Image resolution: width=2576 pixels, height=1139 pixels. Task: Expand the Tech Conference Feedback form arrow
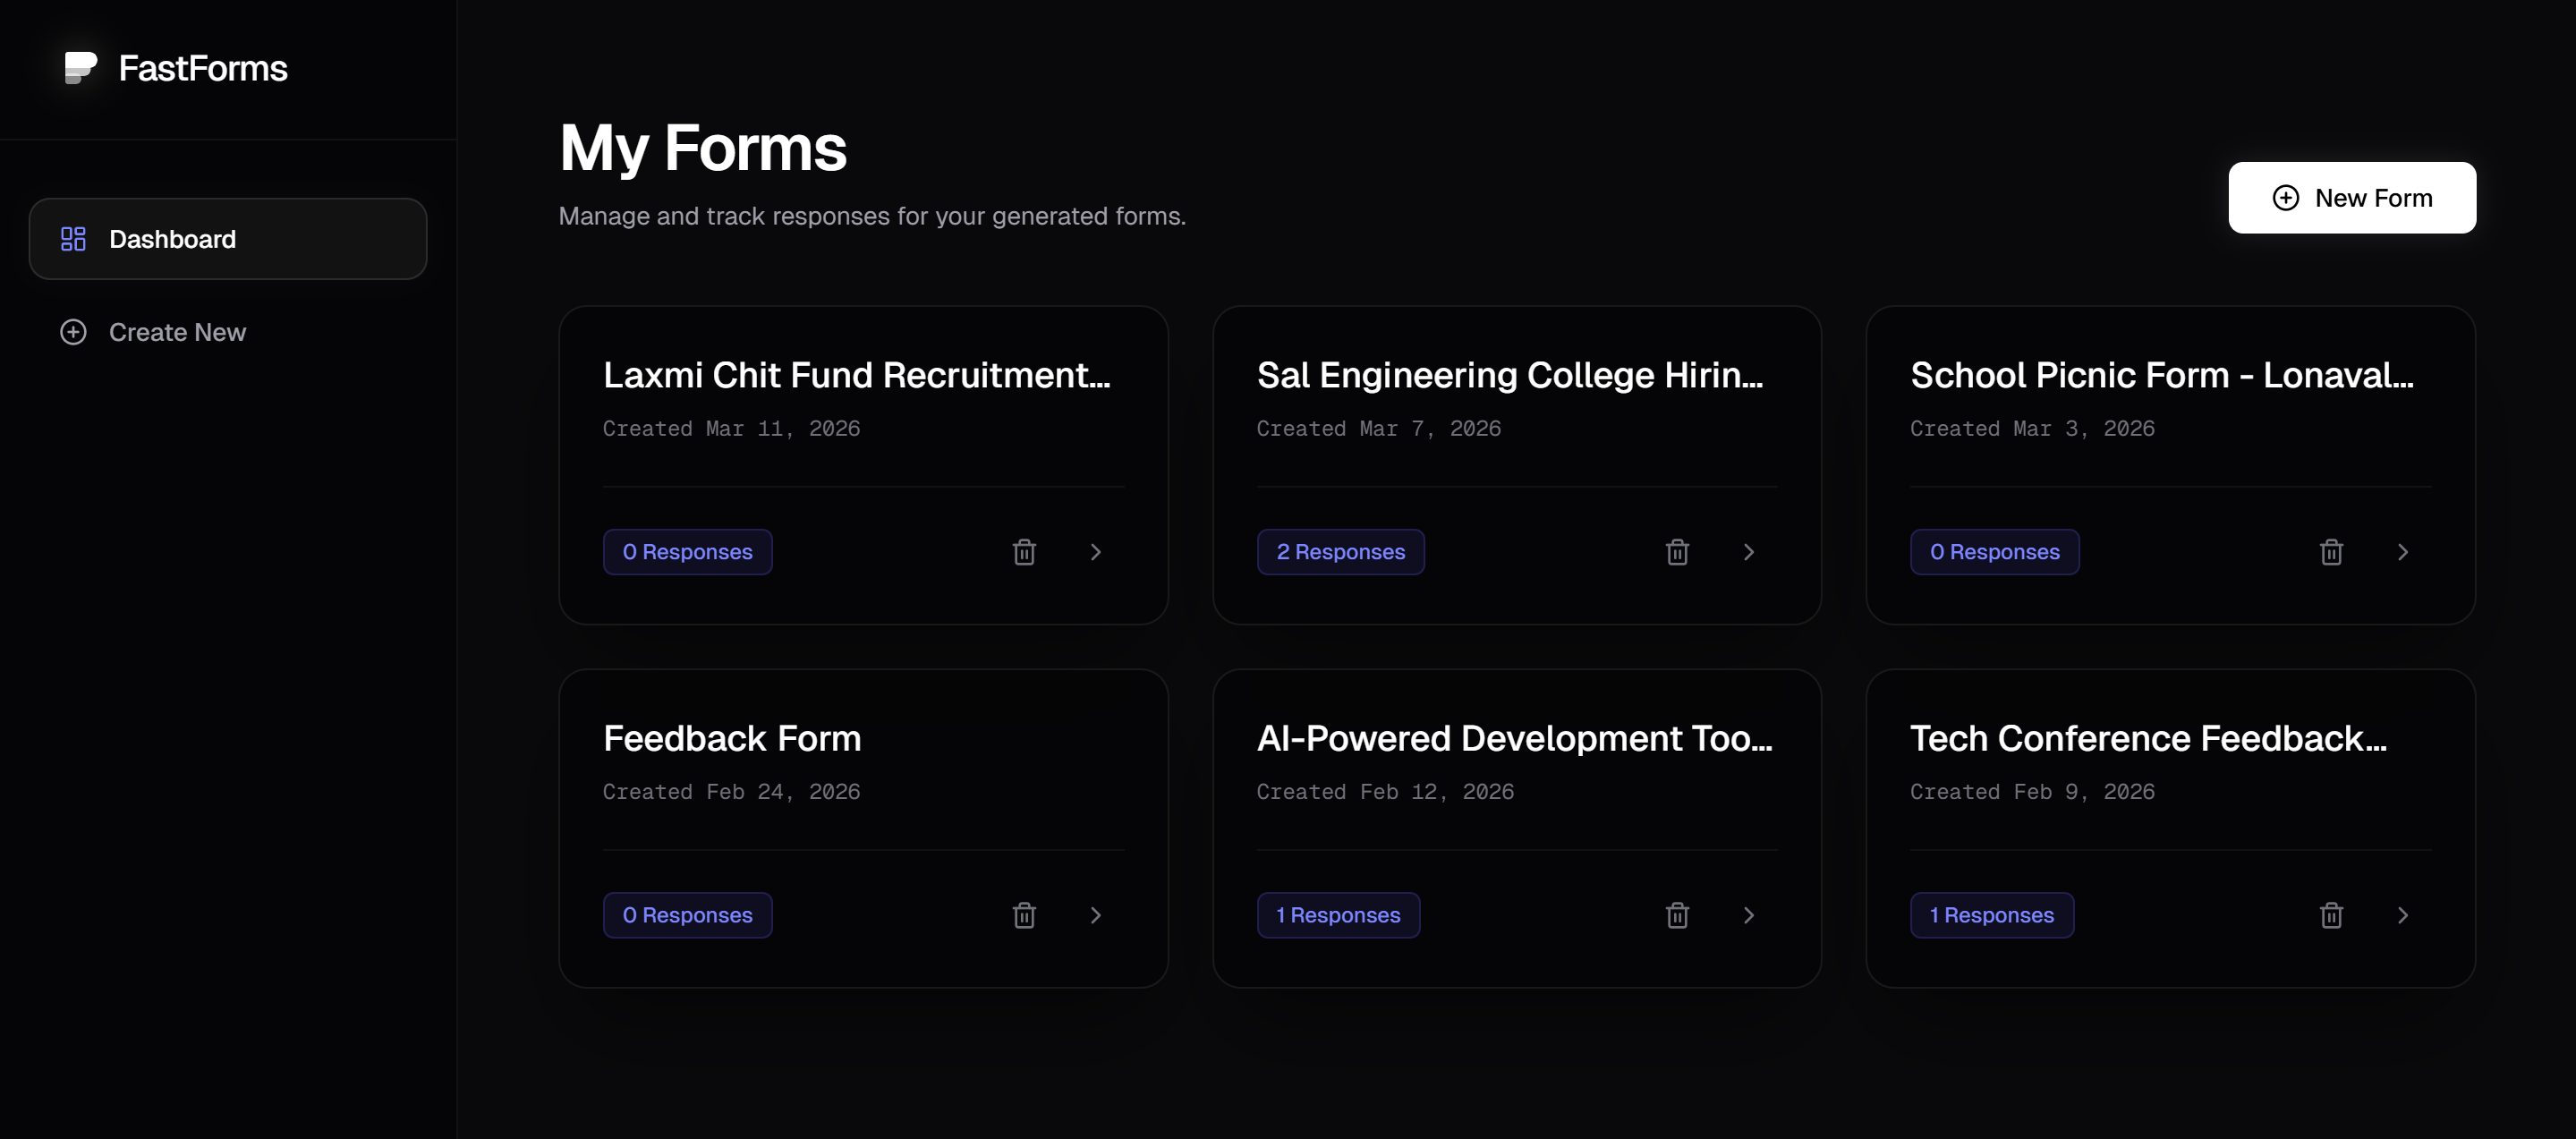coord(2404,914)
